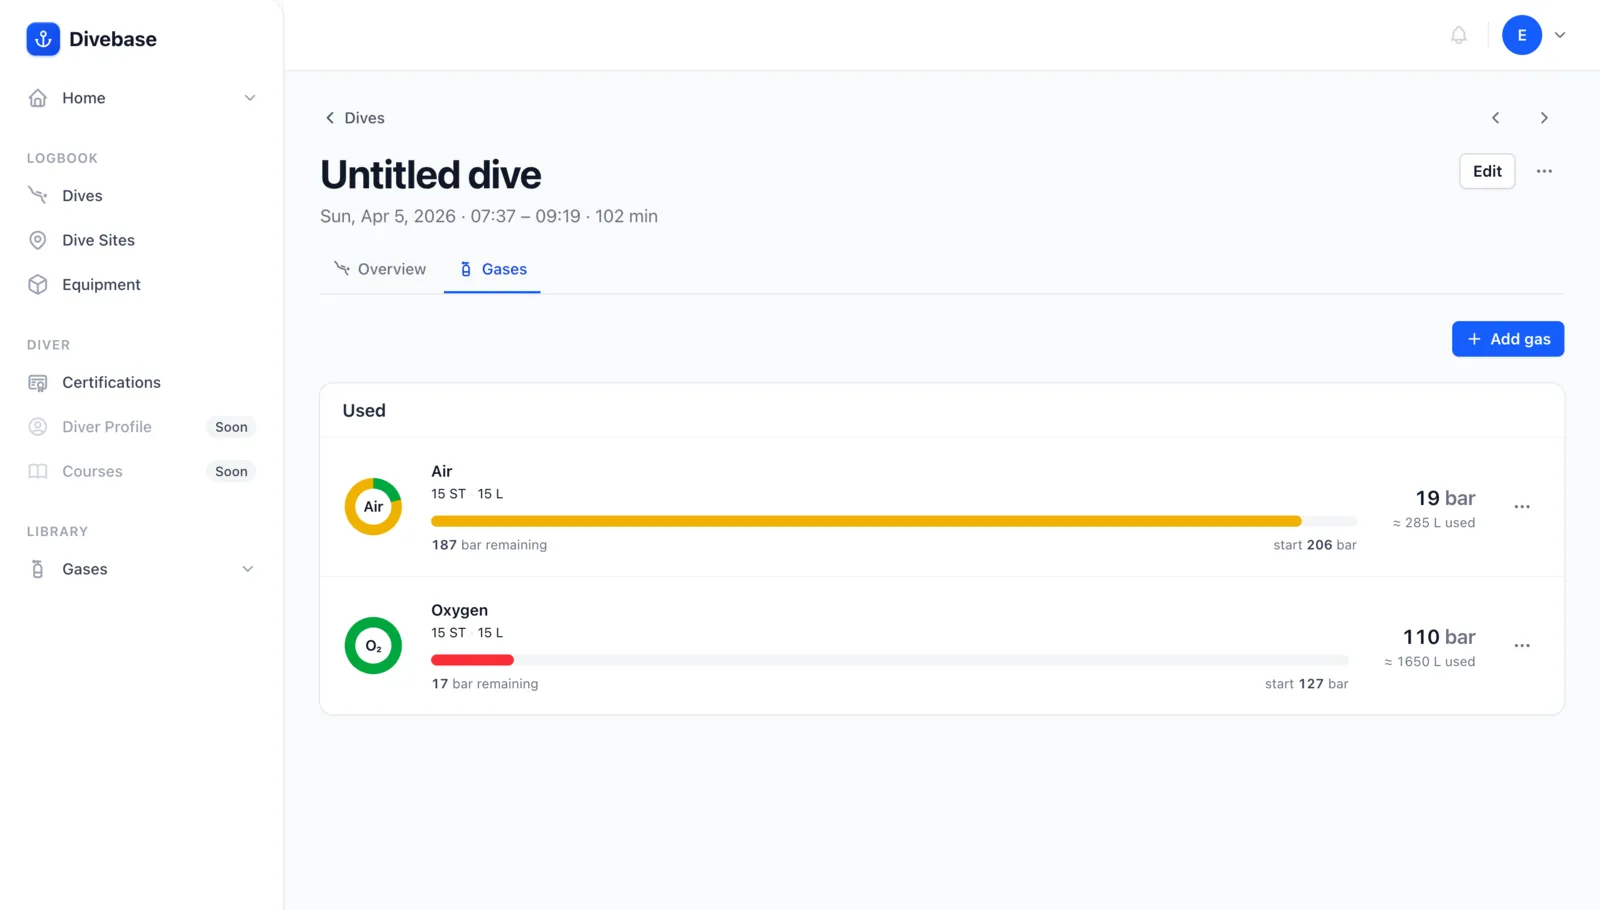Click the '110 bar' used value
Screen dimensions: 1600x910
(1439, 637)
